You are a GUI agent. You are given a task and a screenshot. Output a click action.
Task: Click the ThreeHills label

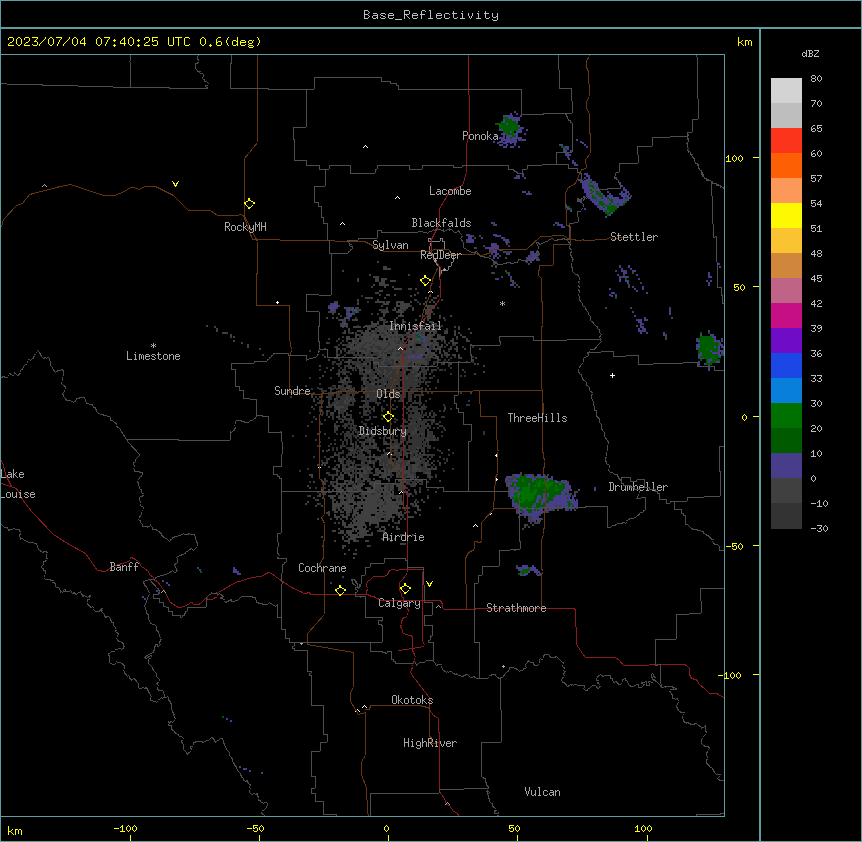(537, 418)
